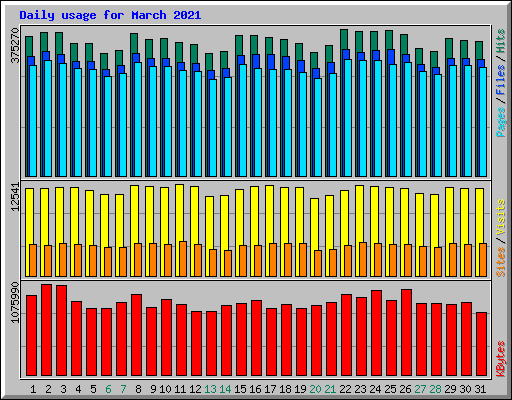This screenshot has width=512, height=400.
Task: Click the orange sites bar for day 1
Action: tap(33, 260)
